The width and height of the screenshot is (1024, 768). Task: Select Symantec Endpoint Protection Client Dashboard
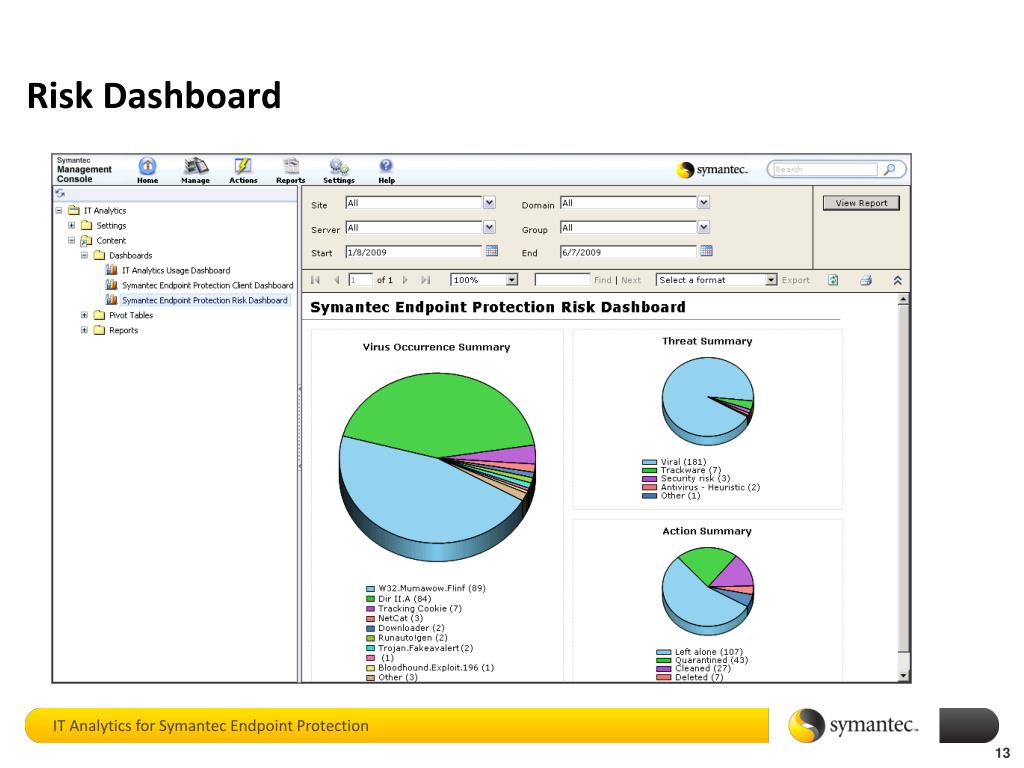(x=208, y=285)
